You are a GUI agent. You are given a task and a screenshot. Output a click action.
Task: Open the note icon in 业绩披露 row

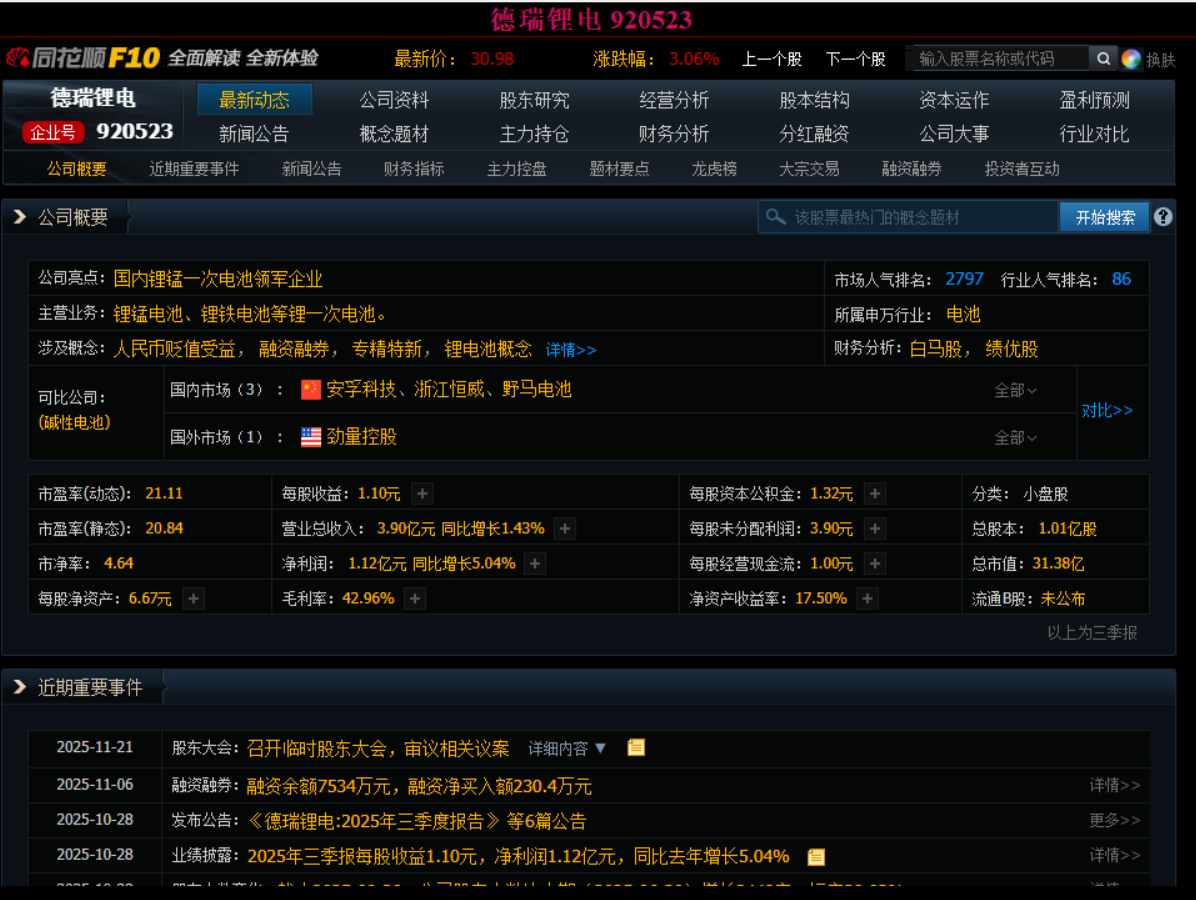click(x=816, y=857)
